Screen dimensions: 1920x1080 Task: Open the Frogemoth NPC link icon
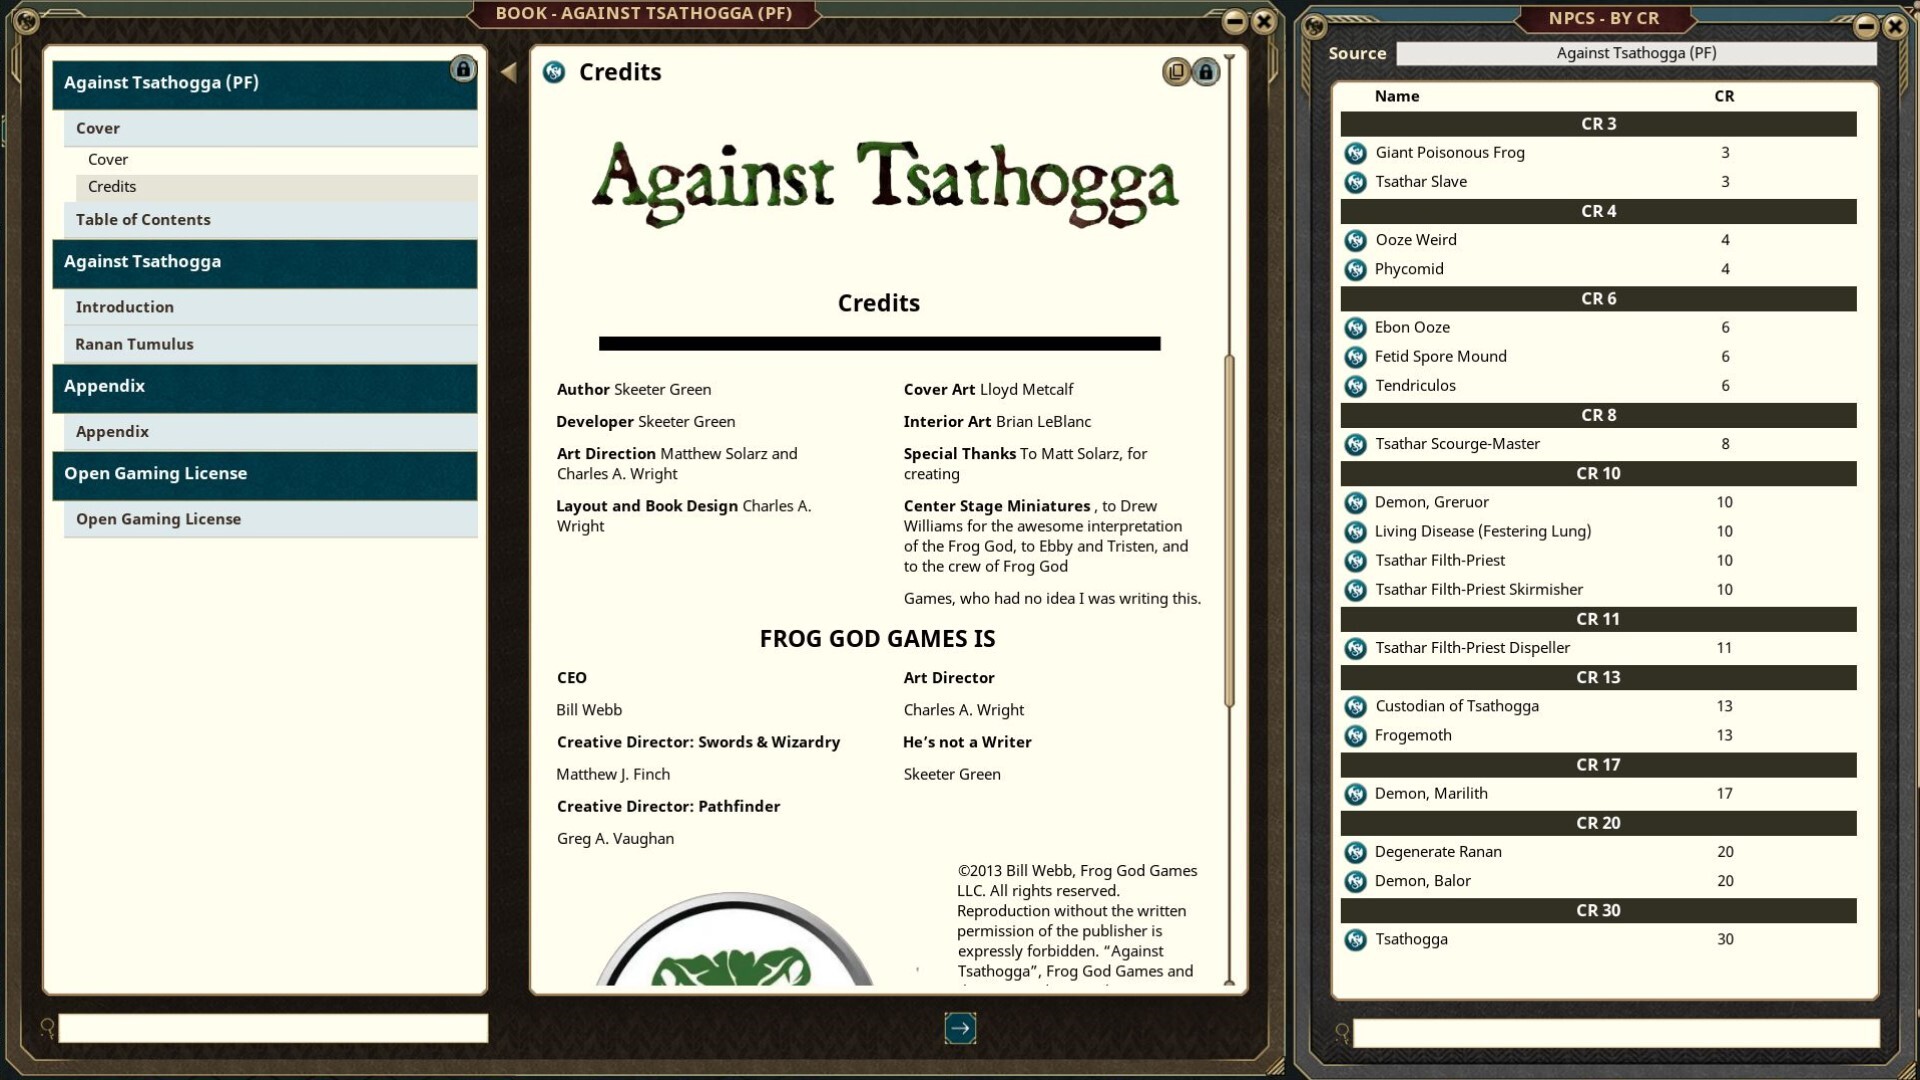(1355, 736)
